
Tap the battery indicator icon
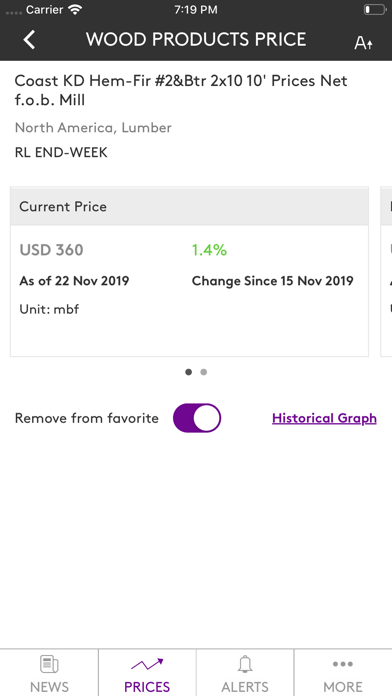click(375, 10)
